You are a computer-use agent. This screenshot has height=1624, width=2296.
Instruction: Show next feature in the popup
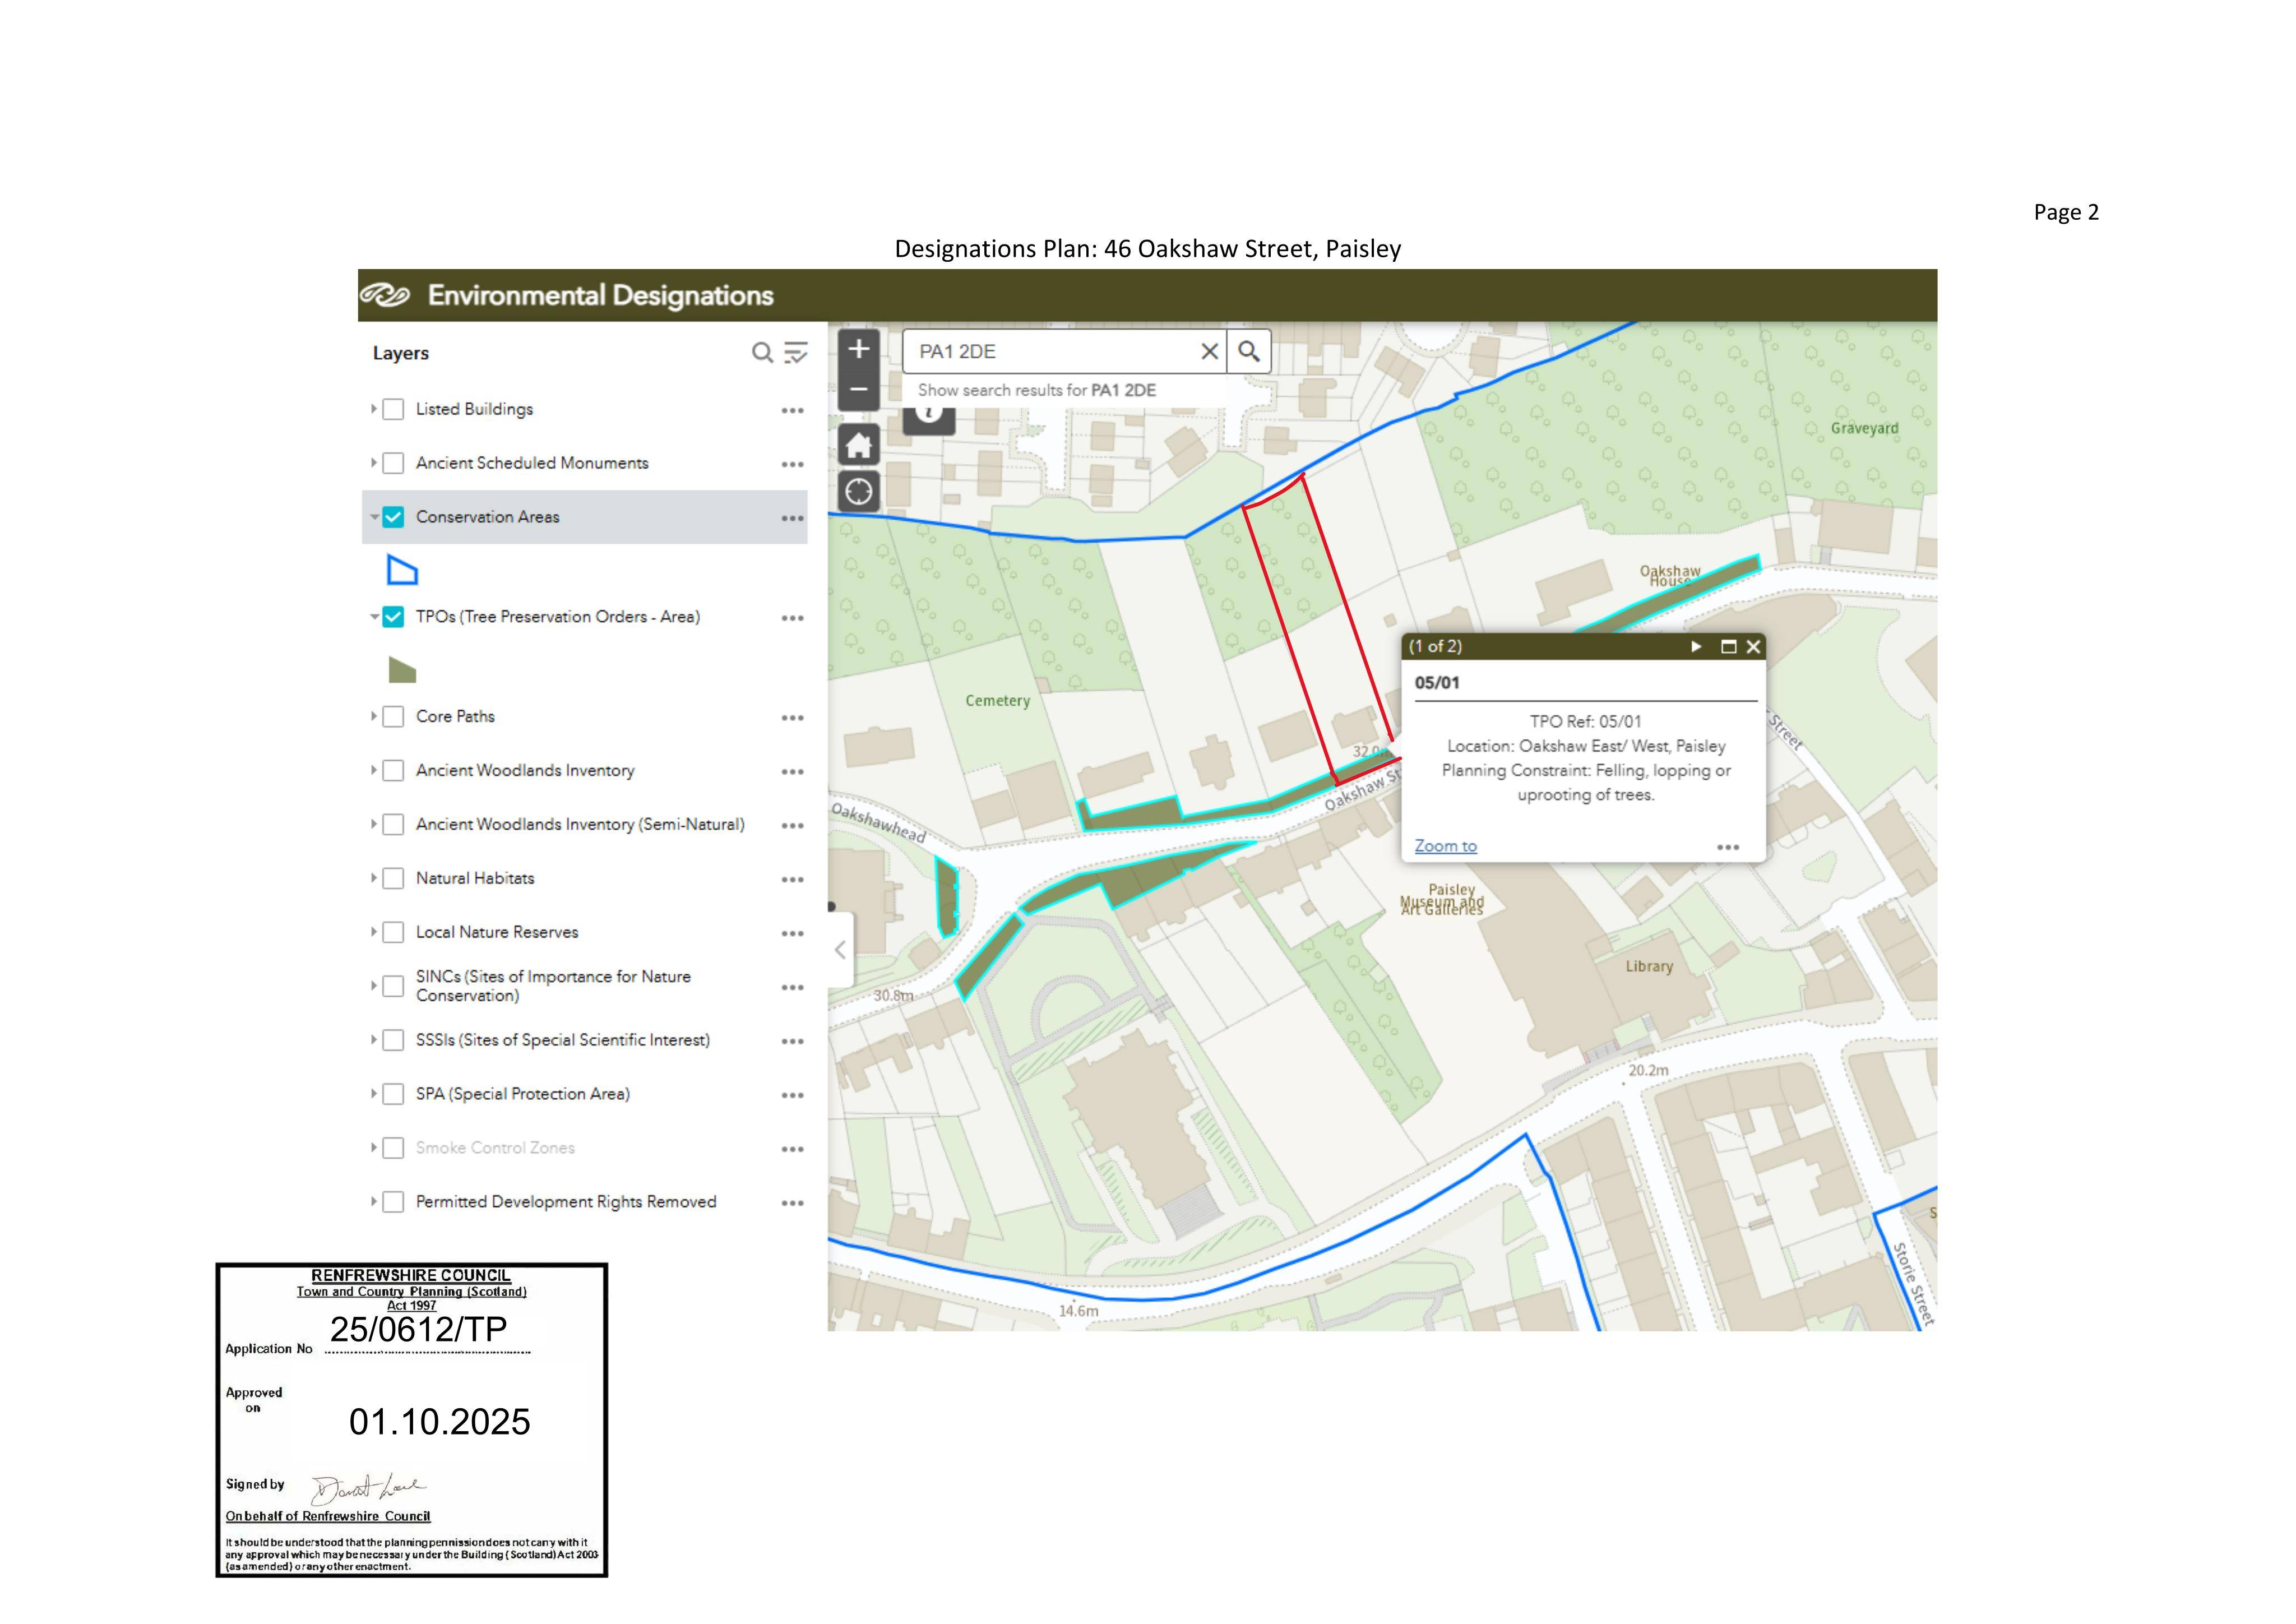1696,647
